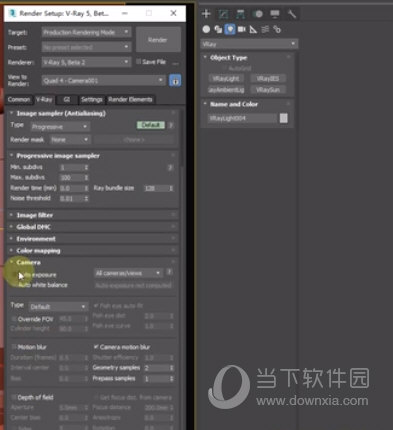Open image sampler Type dropdown Progressive
Viewport: 393px width, 430px height.
click(x=60, y=127)
